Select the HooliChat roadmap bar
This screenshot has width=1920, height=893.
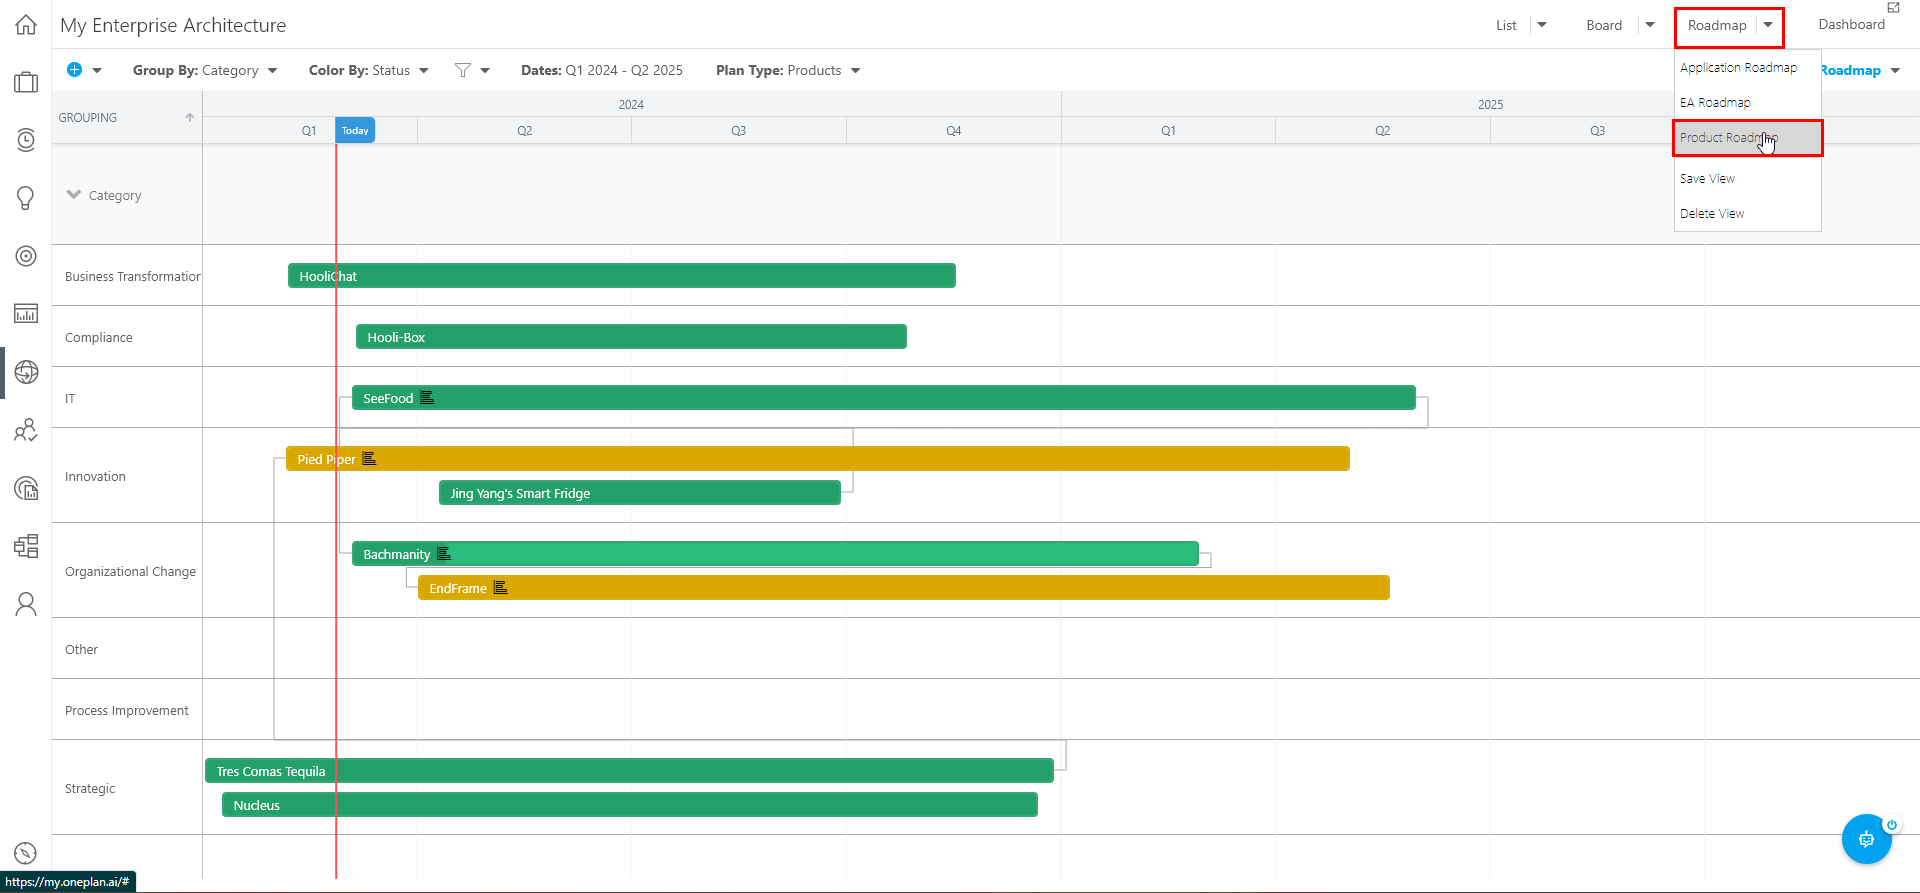622,276
